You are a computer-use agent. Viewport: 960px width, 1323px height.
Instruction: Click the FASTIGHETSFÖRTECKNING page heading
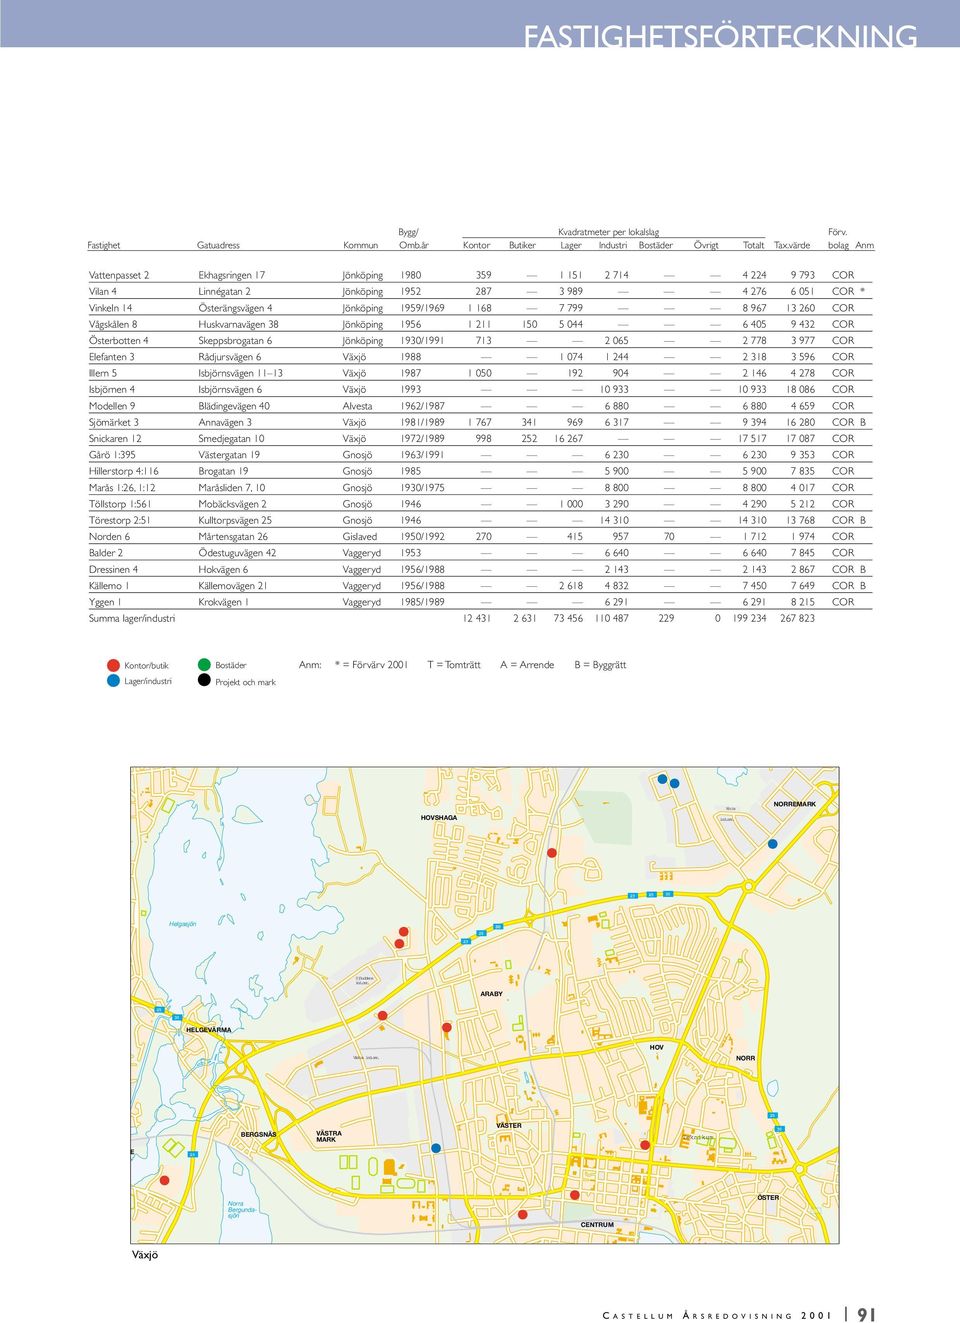coord(721,36)
